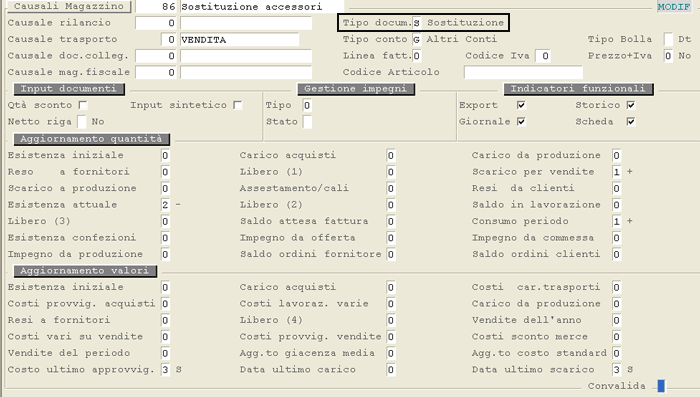Click the Prezzo+Iva field
The image size is (700, 397).
(668, 56)
